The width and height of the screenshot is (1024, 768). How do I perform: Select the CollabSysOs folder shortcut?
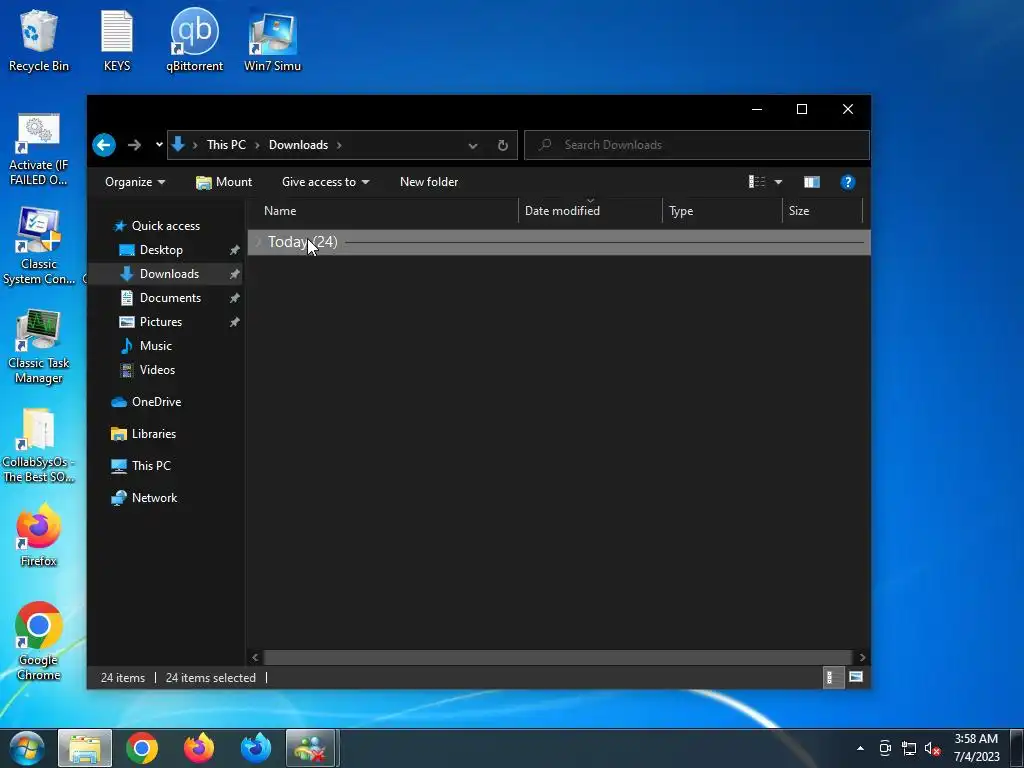[39, 446]
